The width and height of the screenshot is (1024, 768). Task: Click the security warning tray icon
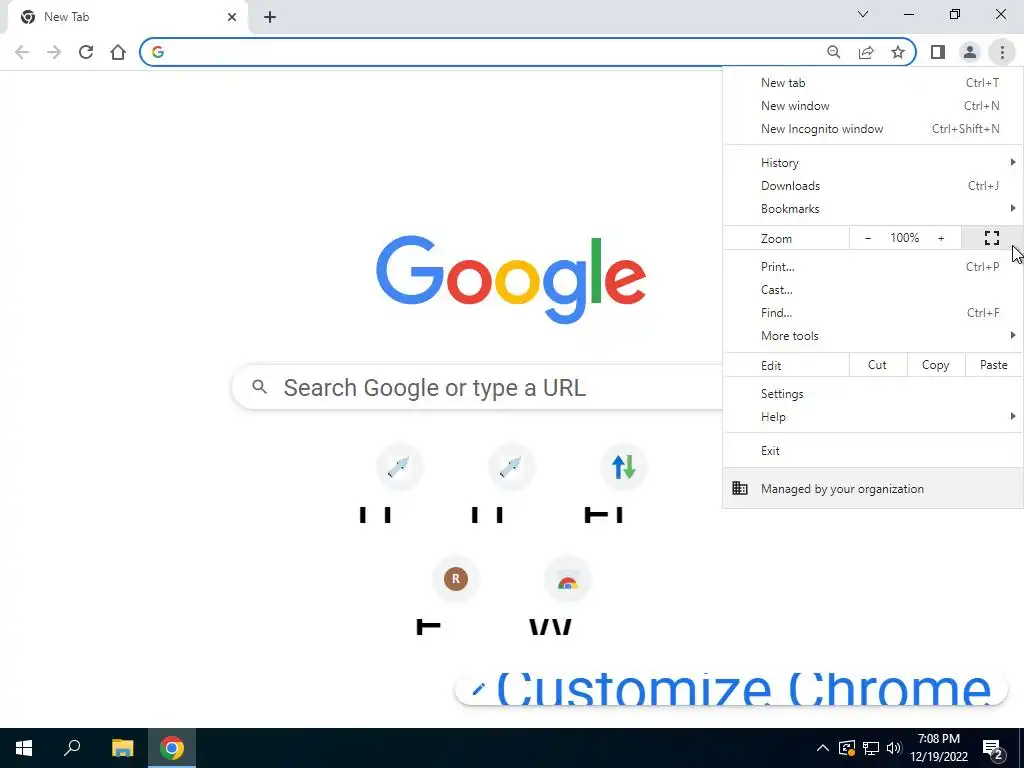pyautogui.click(x=846, y=748)
